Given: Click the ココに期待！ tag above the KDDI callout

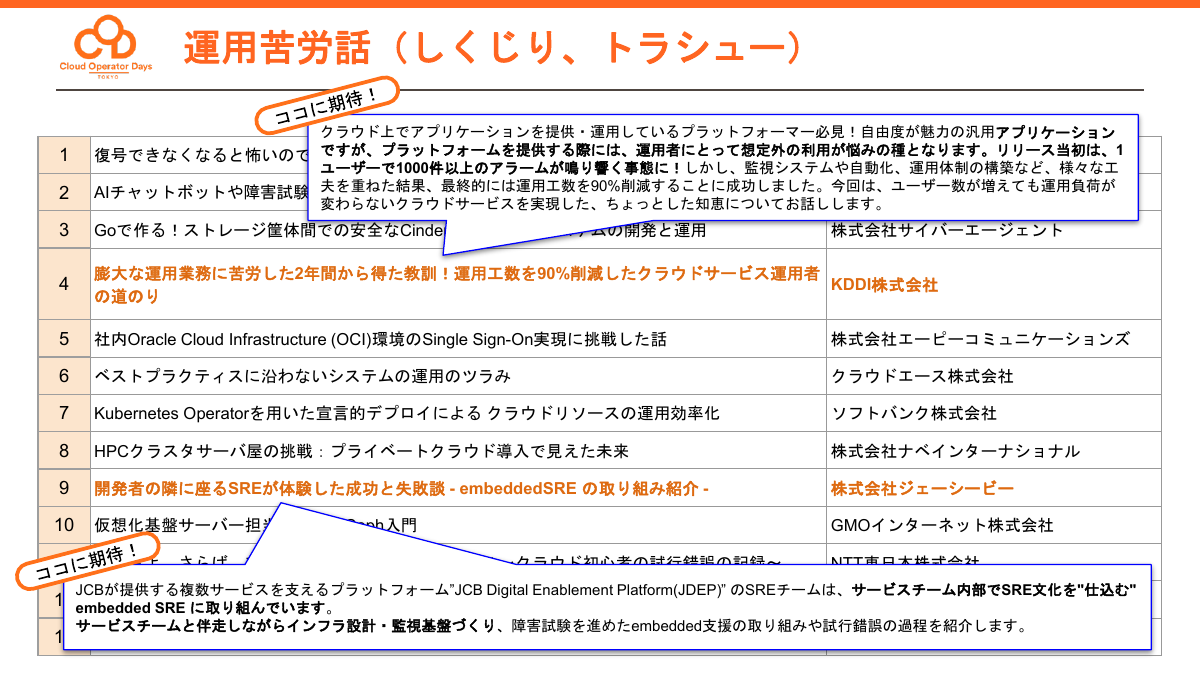Looking at the screenshot, I should coord(328,107).
